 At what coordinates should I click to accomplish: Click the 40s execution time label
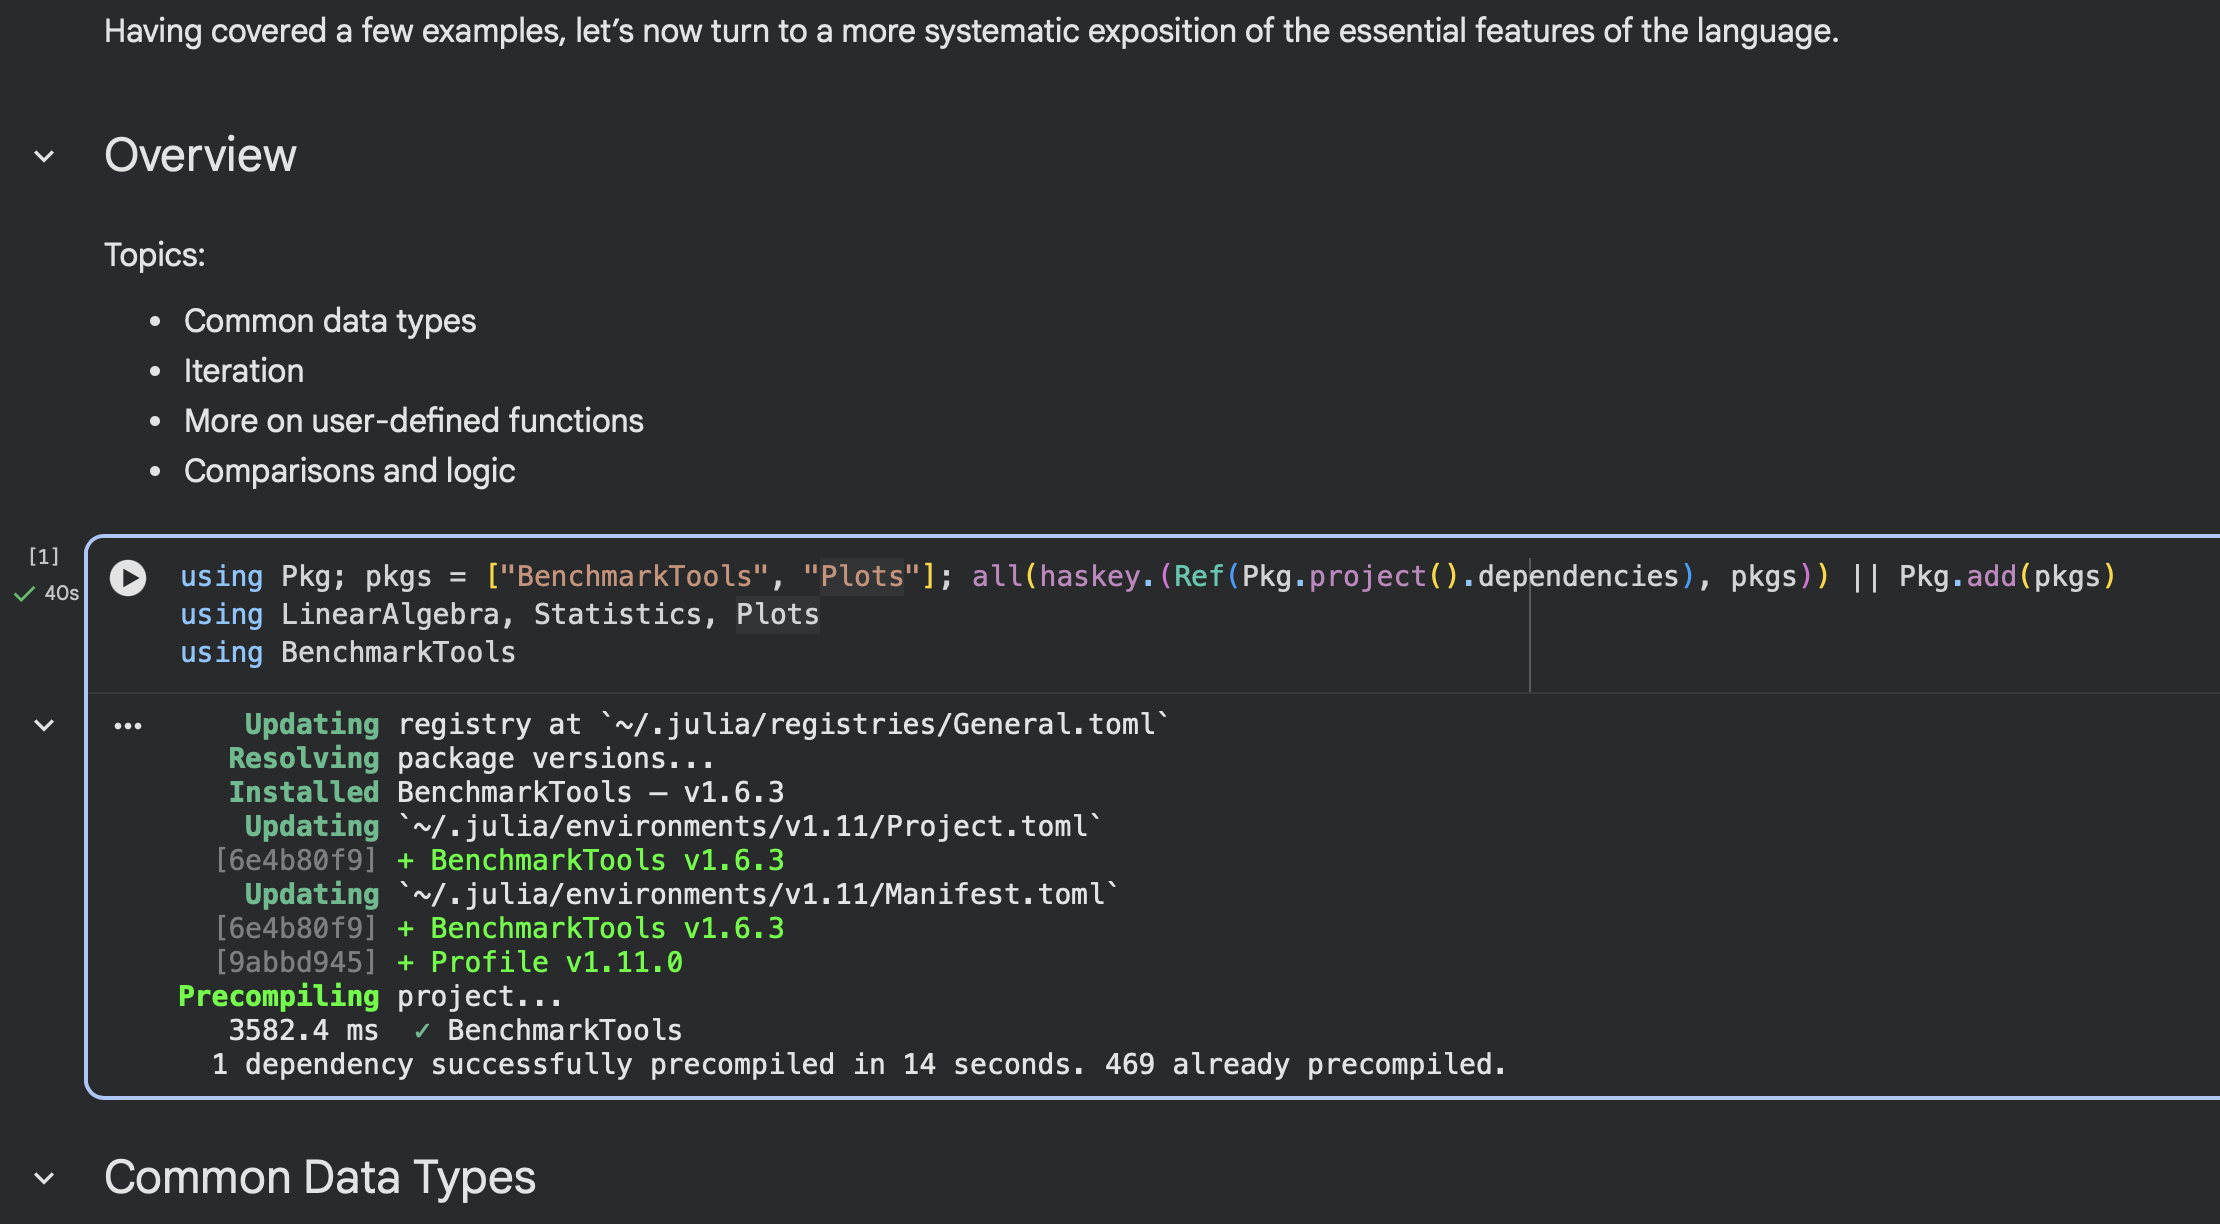point(62,594)
